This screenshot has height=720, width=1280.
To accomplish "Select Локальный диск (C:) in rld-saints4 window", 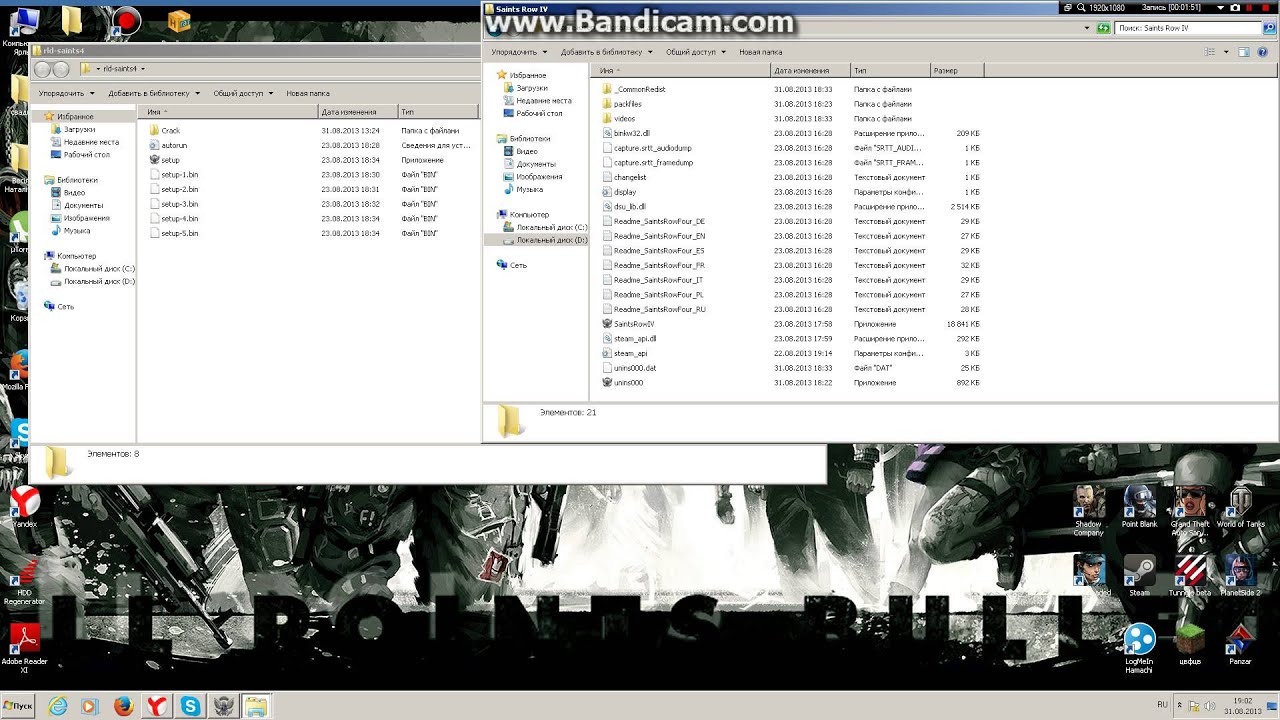I will 92,269.
